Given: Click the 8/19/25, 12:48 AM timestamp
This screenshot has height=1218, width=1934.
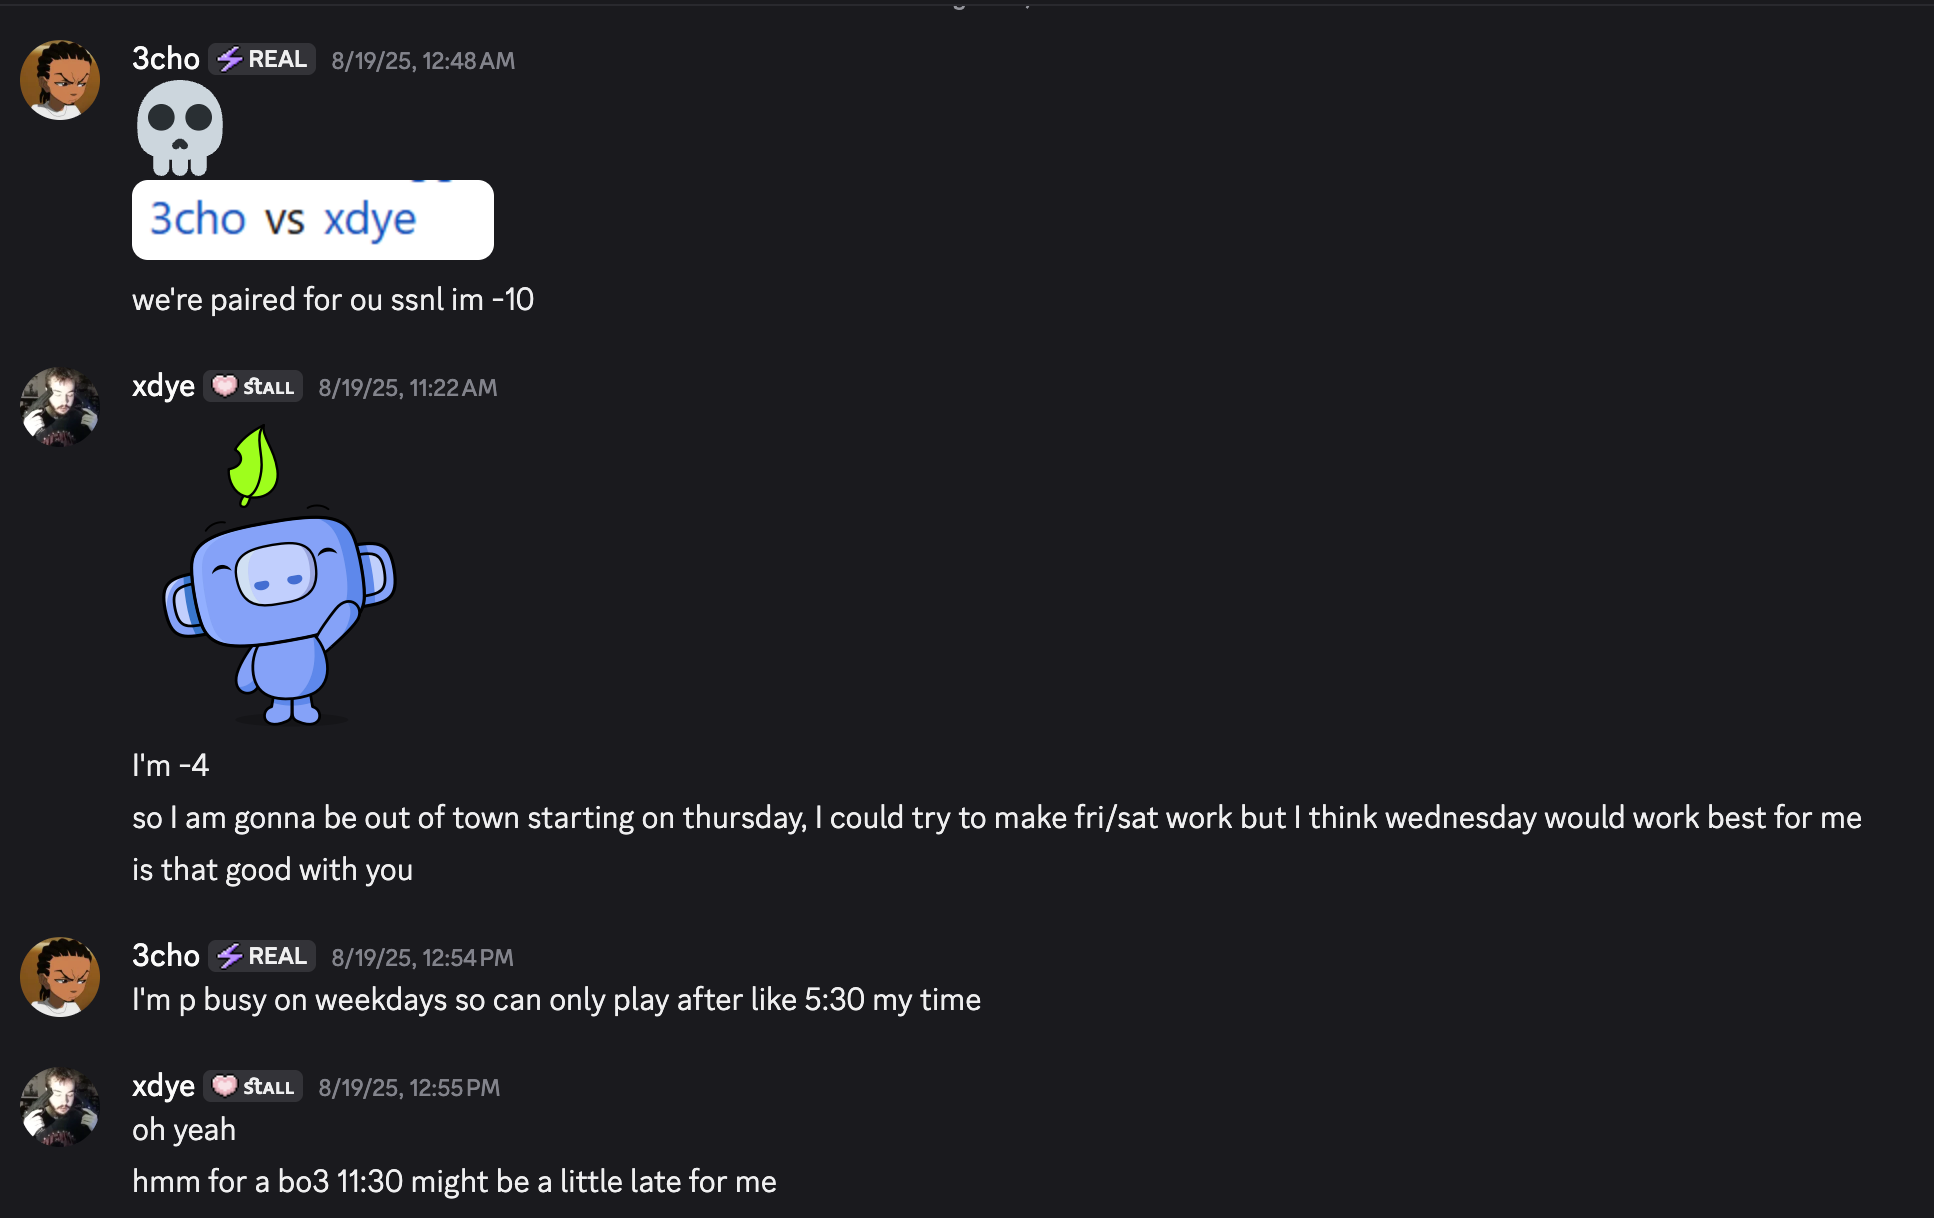Looking at the screenshot, I should click(423, 61).
